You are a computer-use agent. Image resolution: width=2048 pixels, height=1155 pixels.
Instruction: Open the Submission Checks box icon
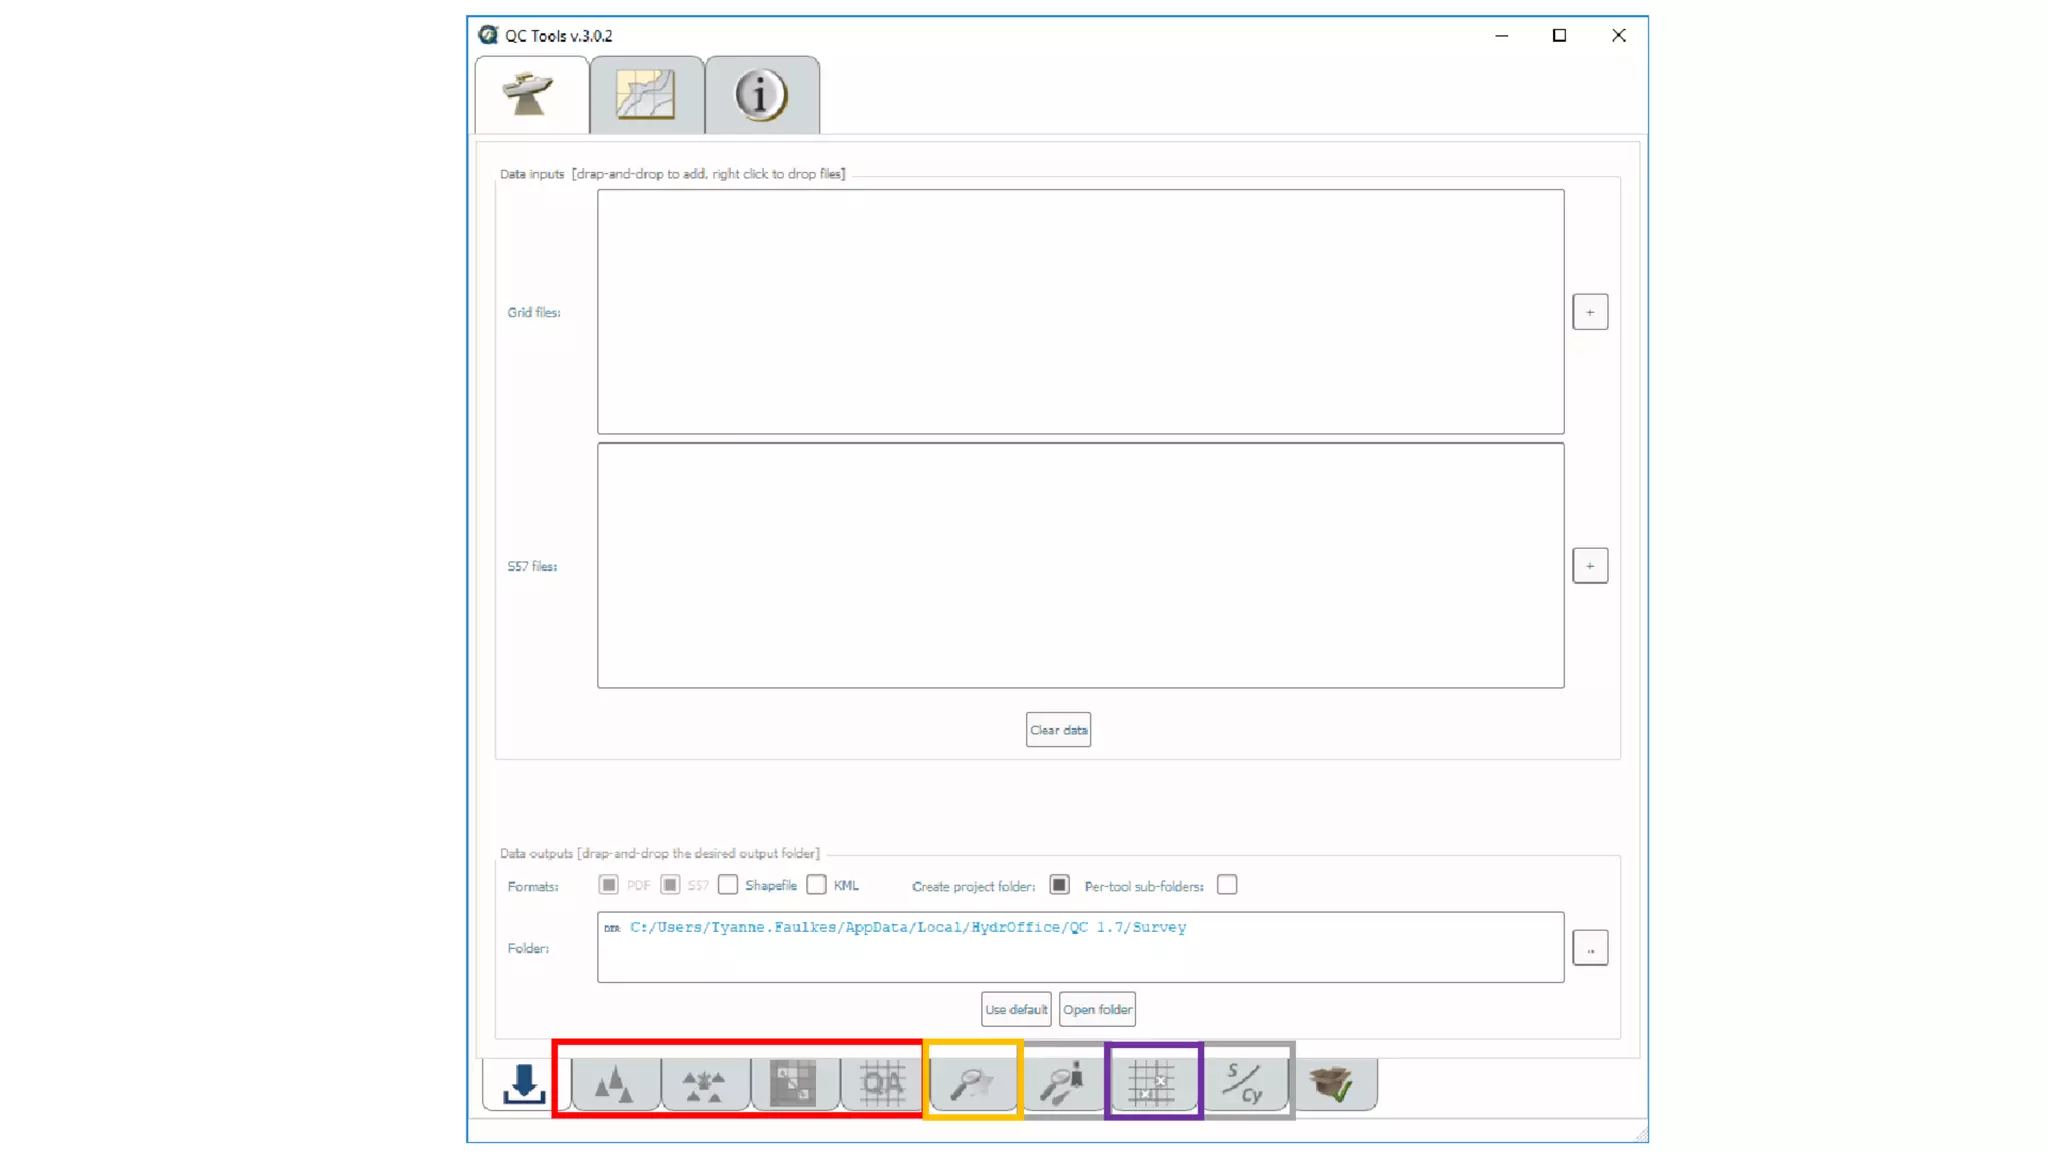tap(1332, 1084)
